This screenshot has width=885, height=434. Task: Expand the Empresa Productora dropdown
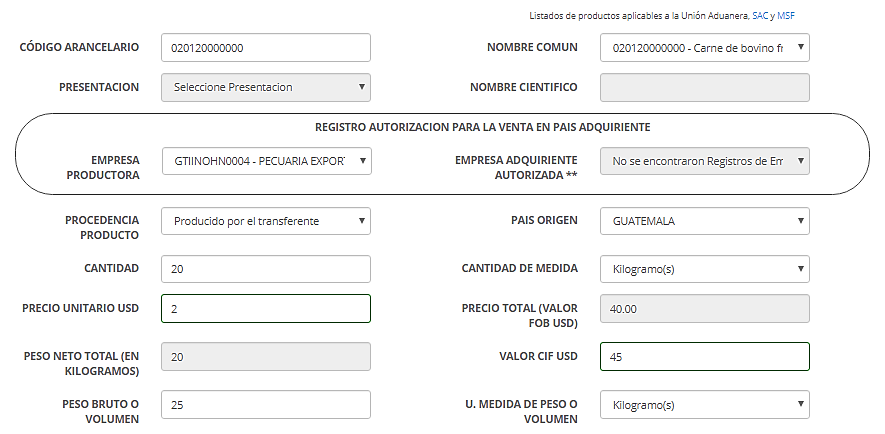coord(267,161)
